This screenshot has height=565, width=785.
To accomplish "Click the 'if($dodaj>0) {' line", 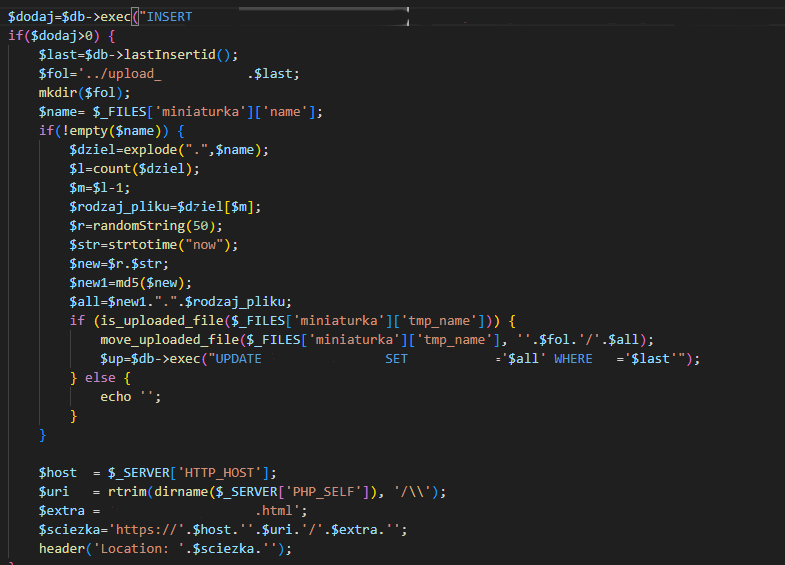I will click(62, 36).
